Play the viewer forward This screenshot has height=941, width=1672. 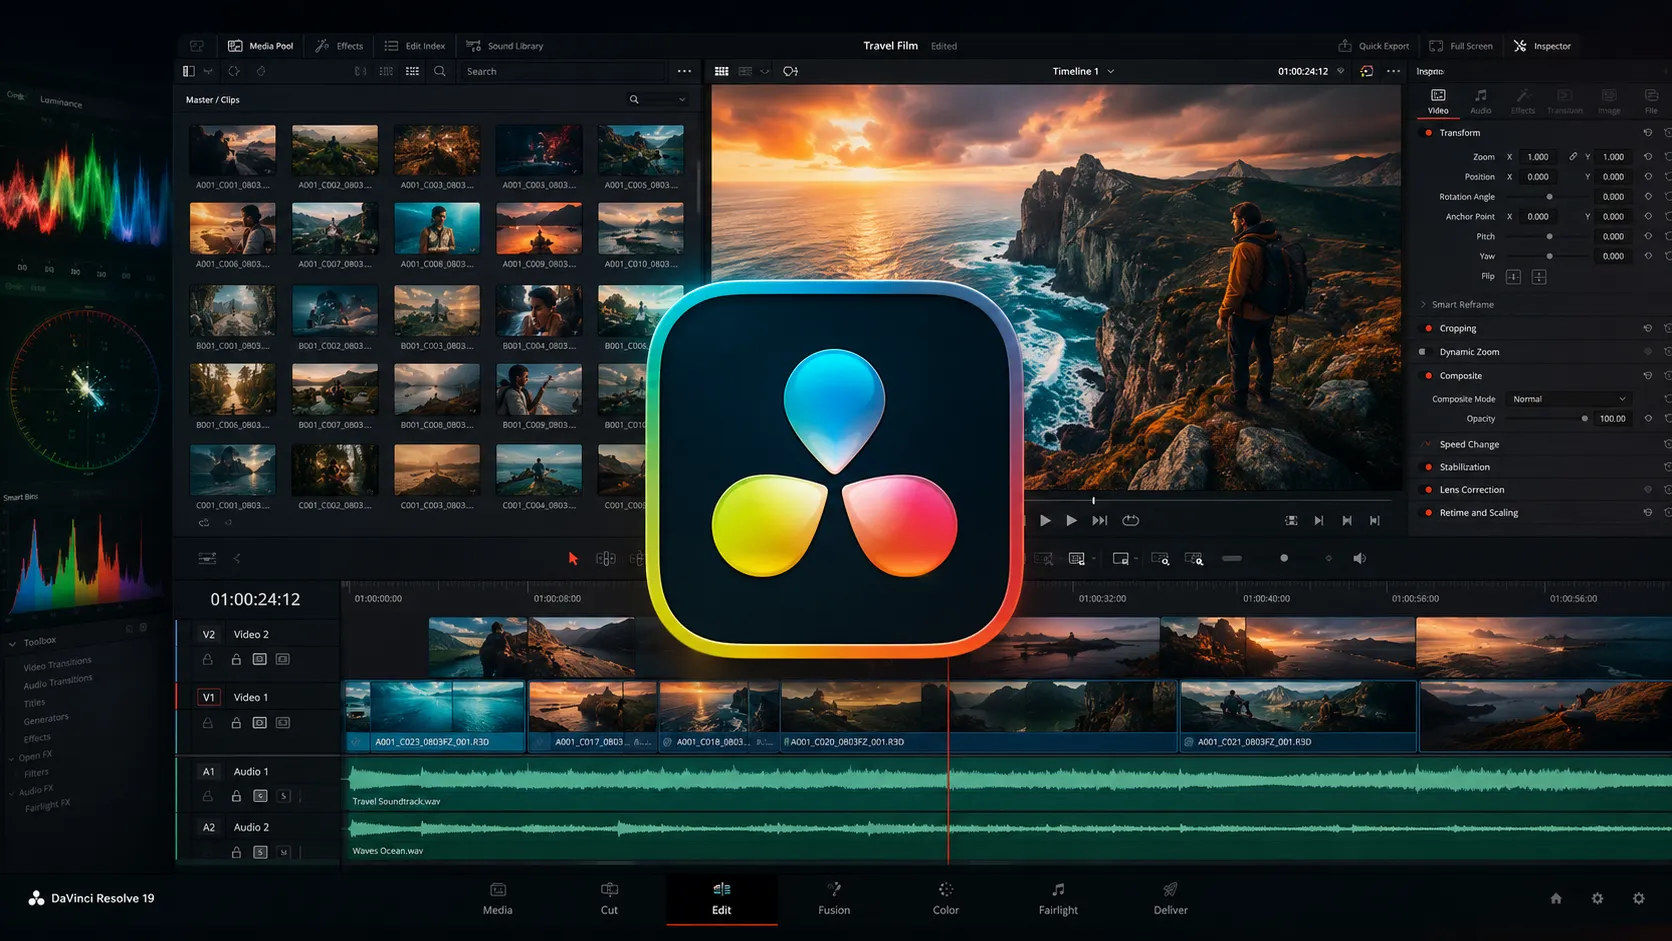[1071, 521]
